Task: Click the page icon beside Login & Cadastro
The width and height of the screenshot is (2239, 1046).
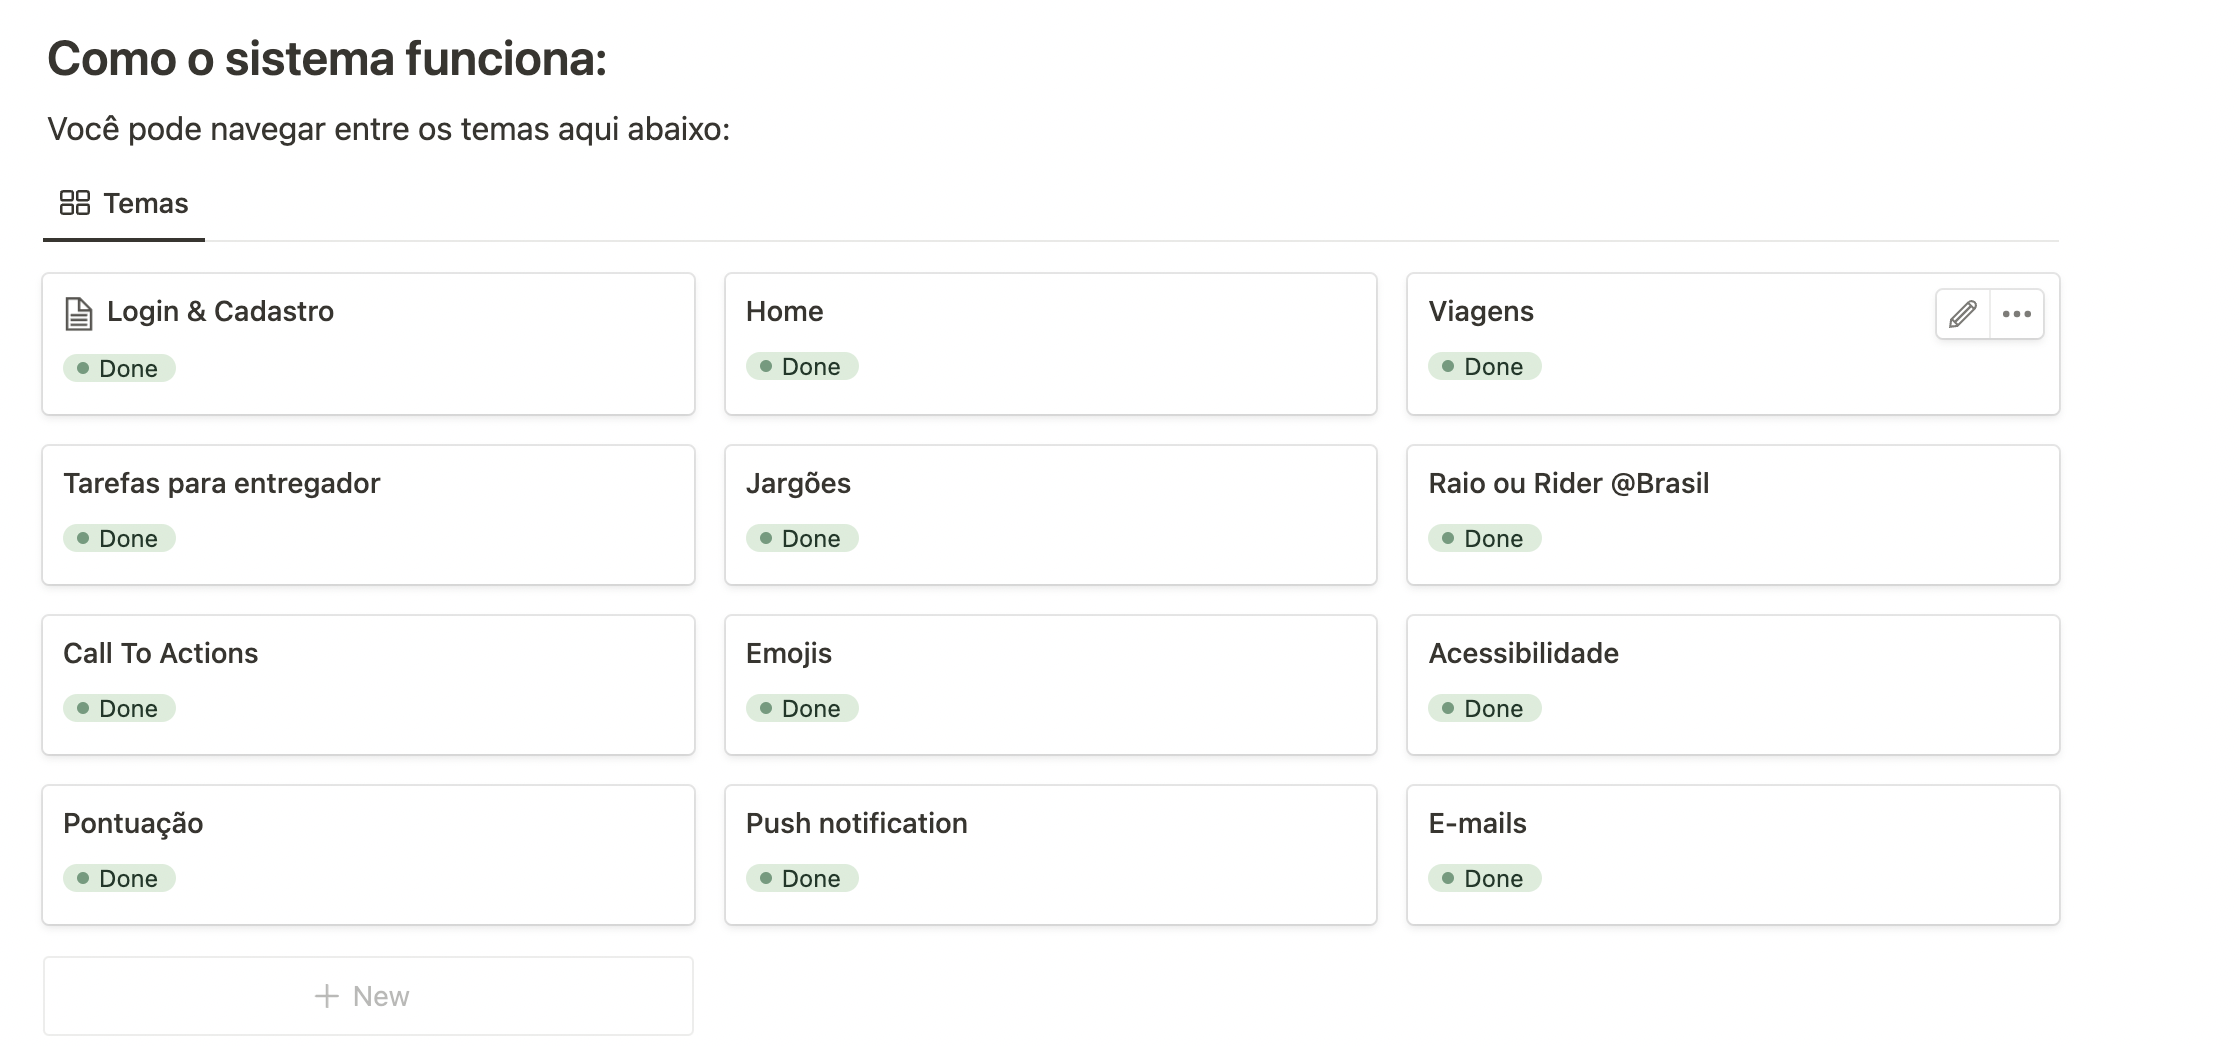Action: [x=79, y=313]
